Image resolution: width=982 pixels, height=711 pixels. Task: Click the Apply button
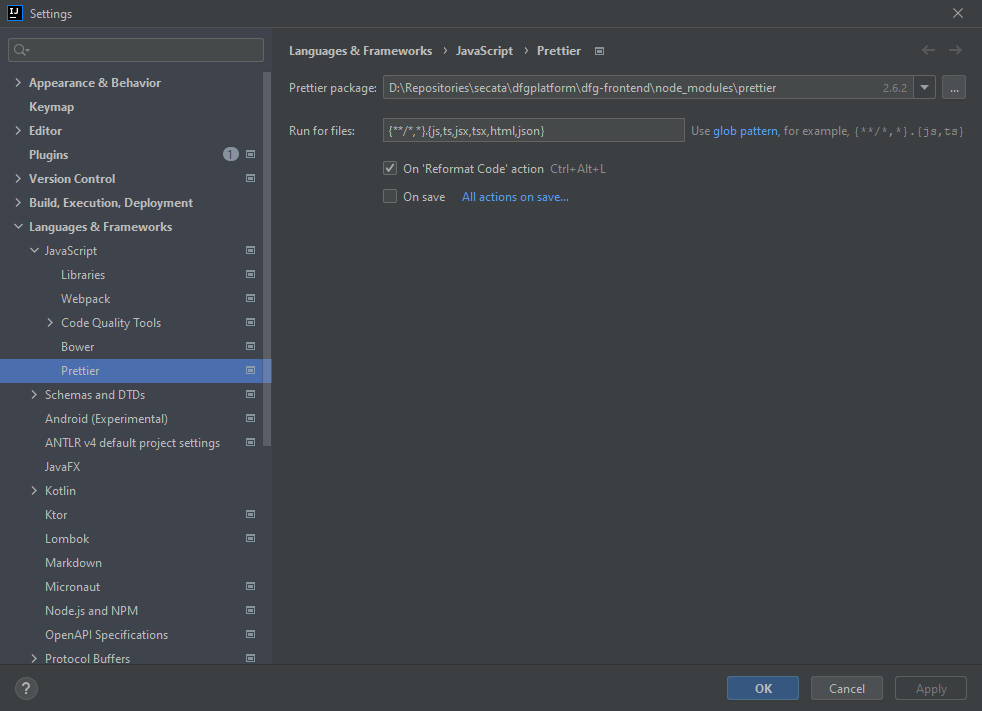(x=931, y=688)
